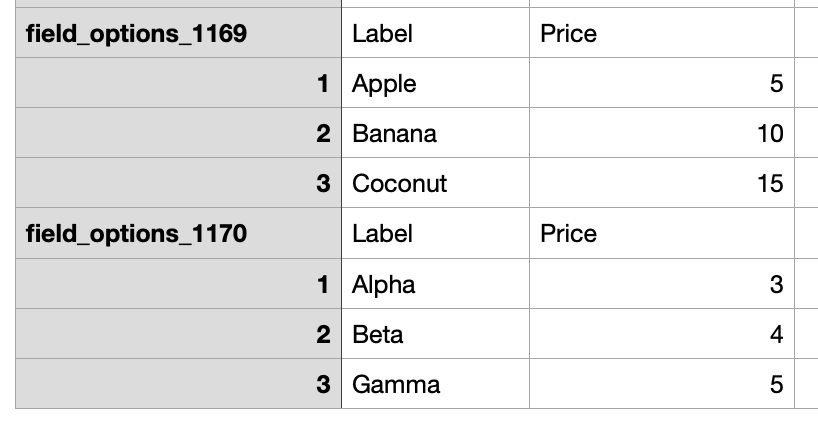The height and width of the screenshot is (428, 818).
Task: Click row number 3 beside Gamma
Action: pos(323,385)
